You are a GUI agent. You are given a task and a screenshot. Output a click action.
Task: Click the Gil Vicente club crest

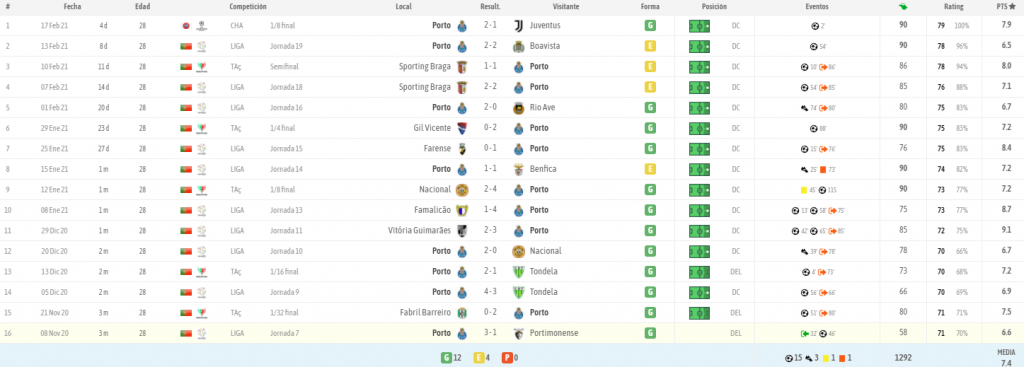(x=462, y=128)
